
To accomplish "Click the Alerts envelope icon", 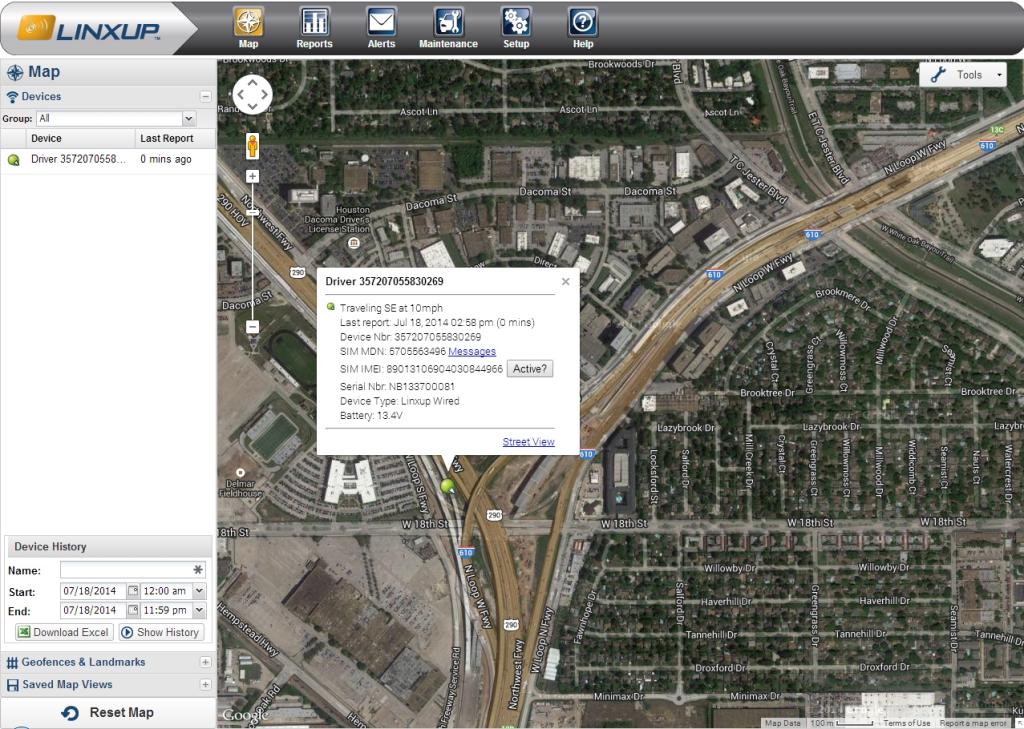I will coord(381,20).
